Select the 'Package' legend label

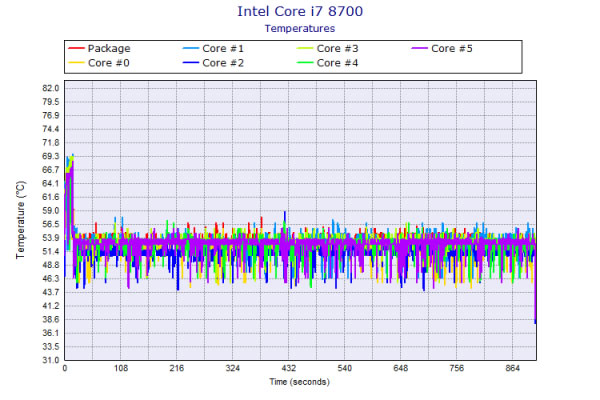109,49
